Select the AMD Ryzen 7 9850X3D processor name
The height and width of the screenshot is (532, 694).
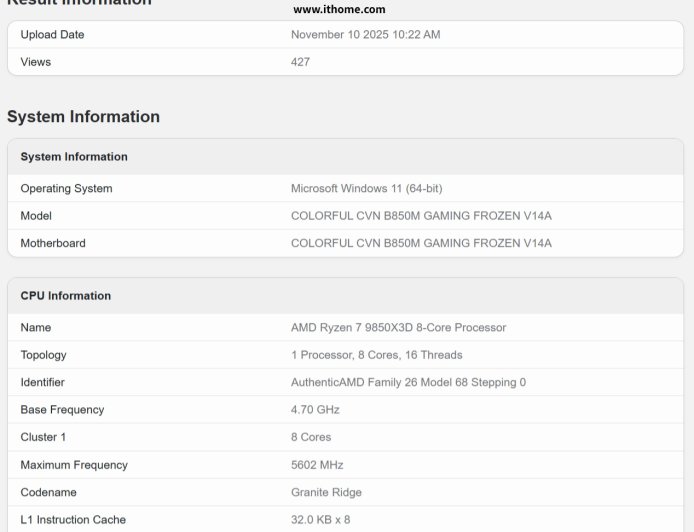[398, 328]
